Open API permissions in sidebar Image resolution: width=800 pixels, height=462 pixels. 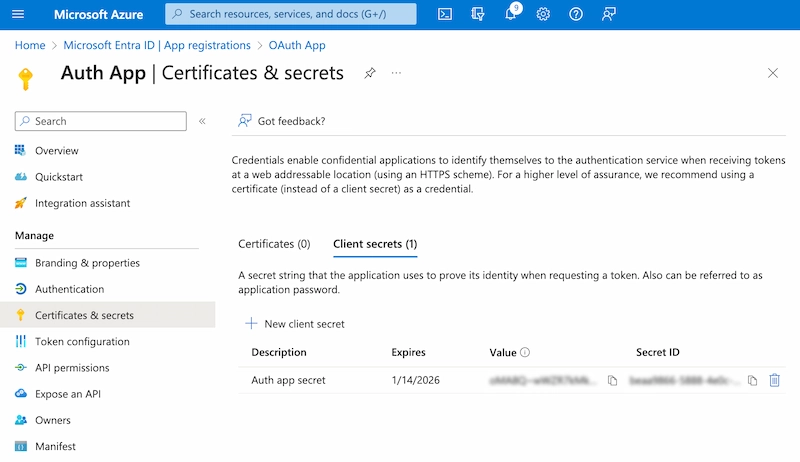(72, 367)
